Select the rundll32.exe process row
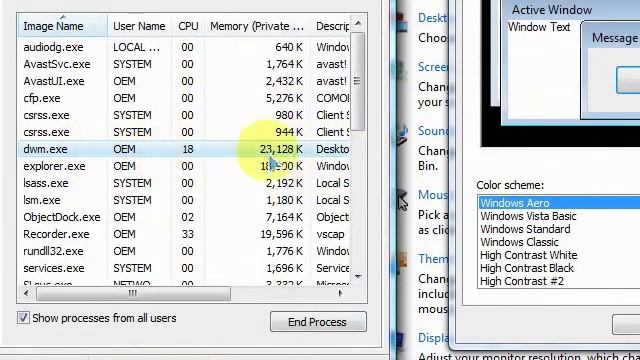This screenshot has height=360, width=640. (x=184, y=251)
